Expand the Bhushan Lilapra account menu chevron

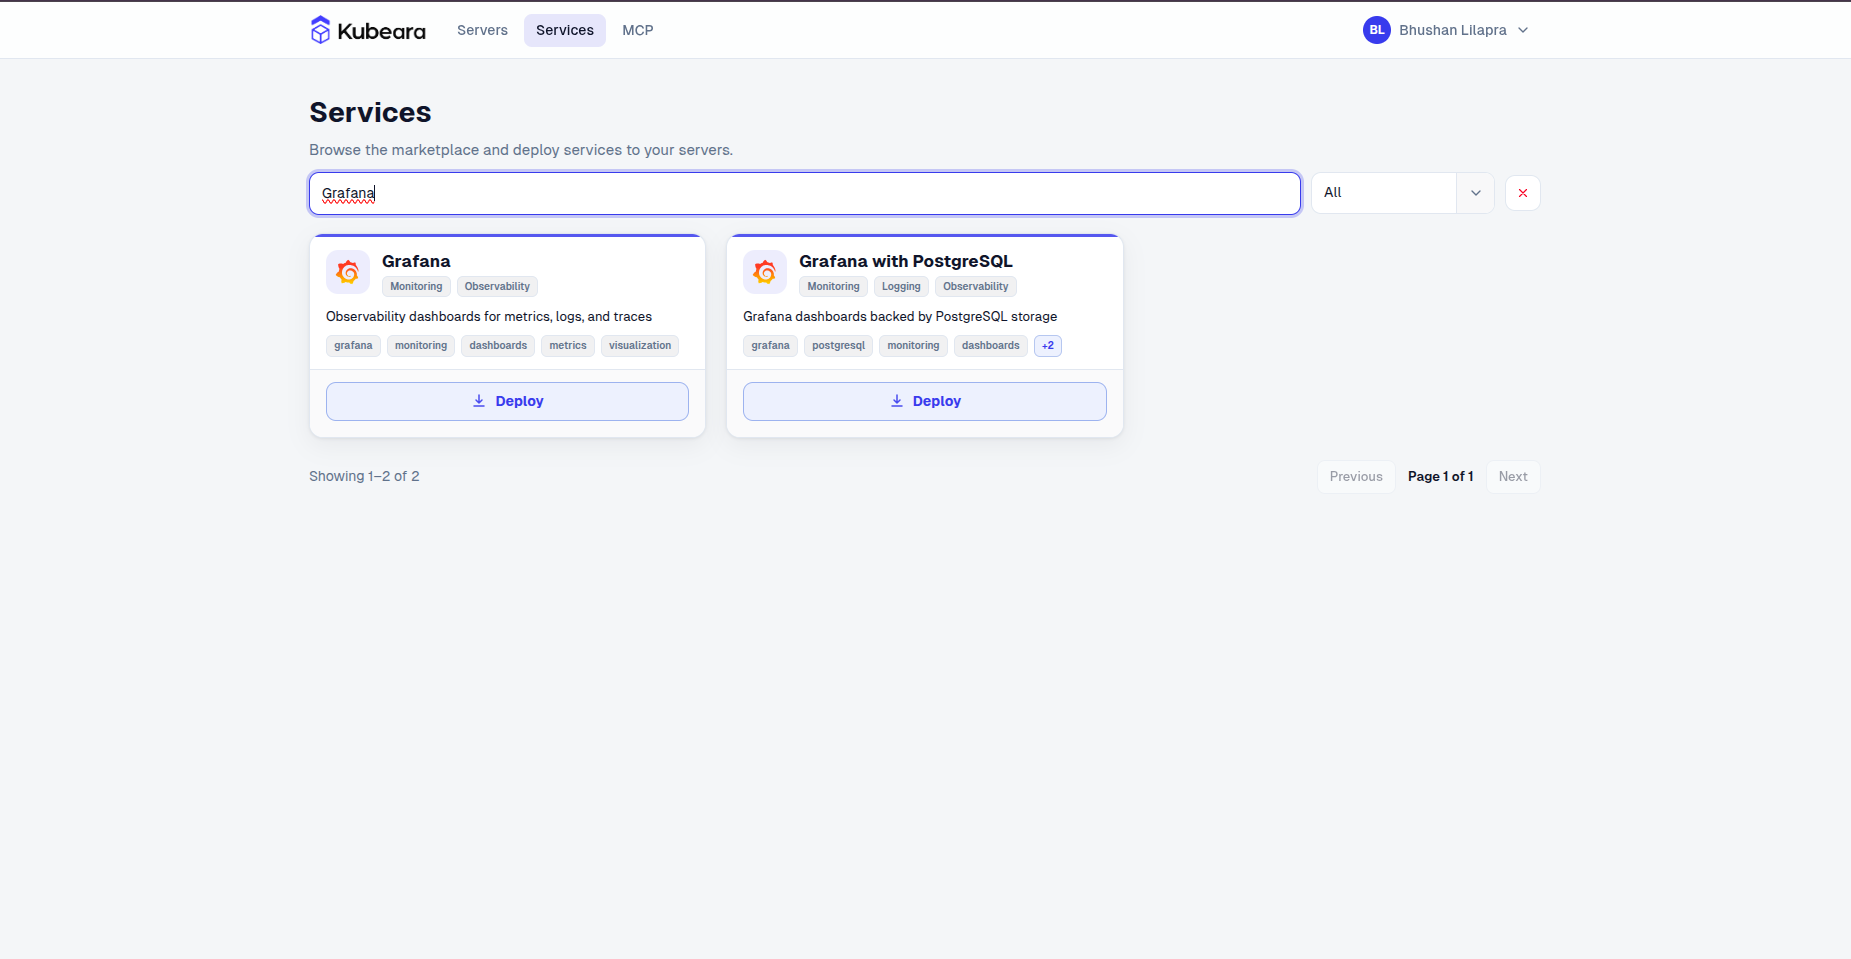pyautogui.click(x=1523, y=30)
